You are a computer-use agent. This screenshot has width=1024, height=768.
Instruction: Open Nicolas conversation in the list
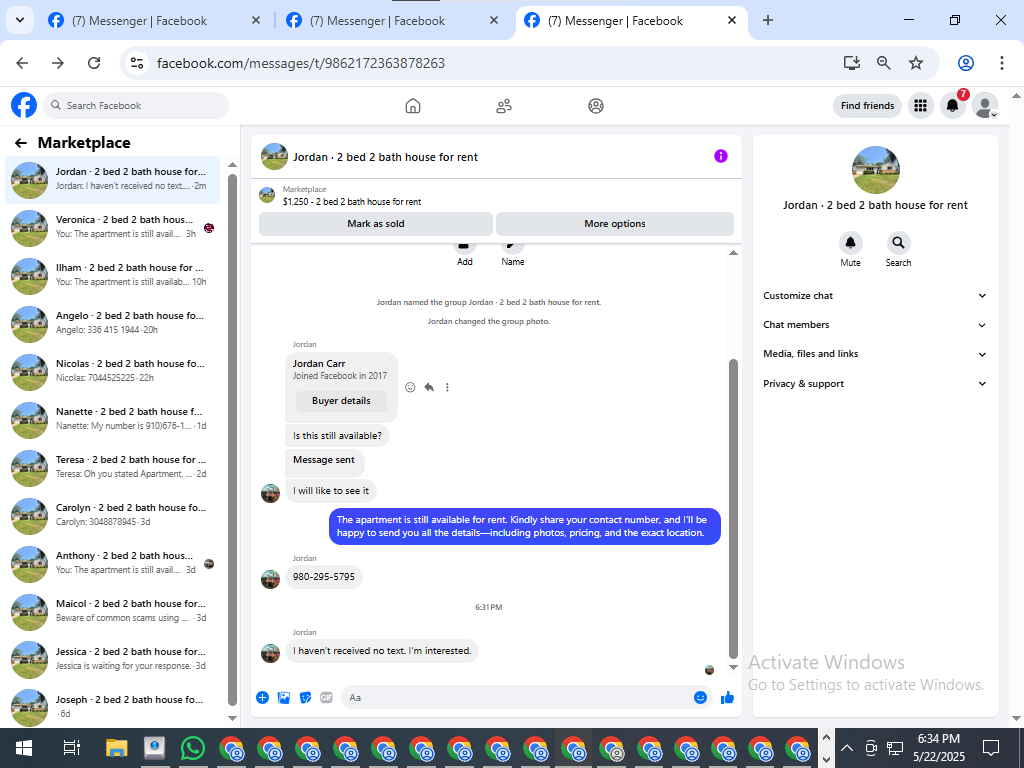[x=112, y=372]
